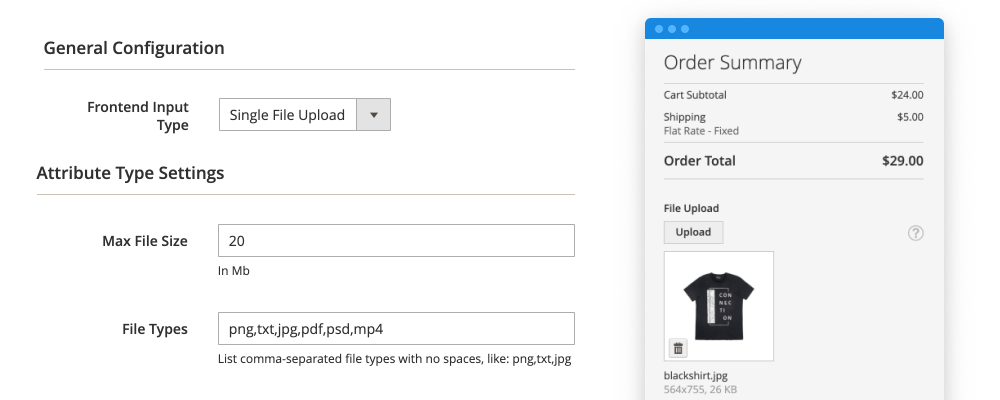Screen dimensions: 1000x400
Task: Open the Frontend Input Type dropdown arrow
Action: [373, 114]
